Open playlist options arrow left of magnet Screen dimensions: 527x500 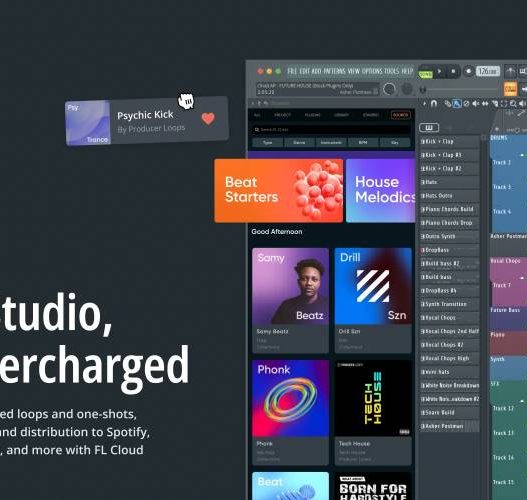[x=424, y=103]
